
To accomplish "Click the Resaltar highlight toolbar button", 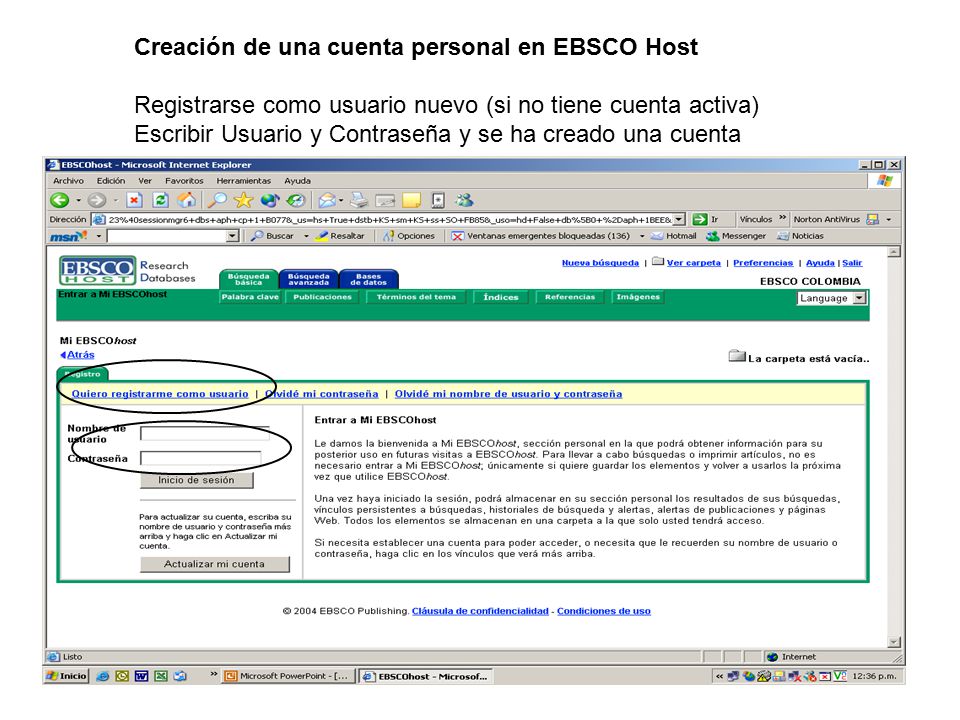I will pyautogui.click(x=340, y=236).
